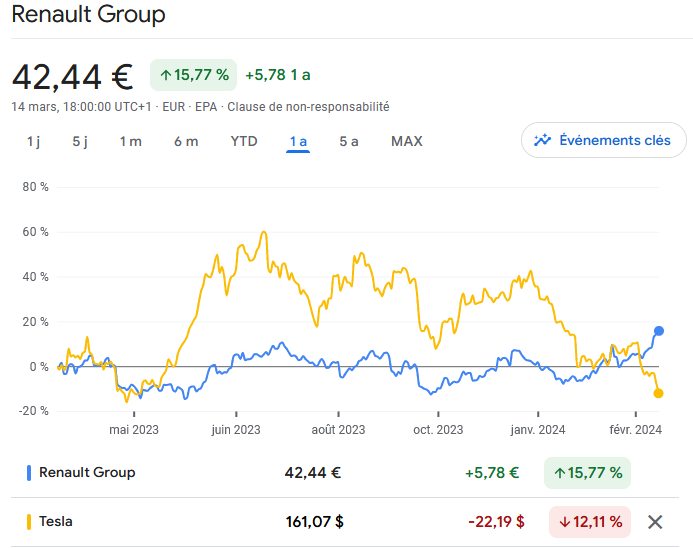Click the sparkline icon in Événements clés
This screenshot has width=693, height=548.
click(543, 141)
